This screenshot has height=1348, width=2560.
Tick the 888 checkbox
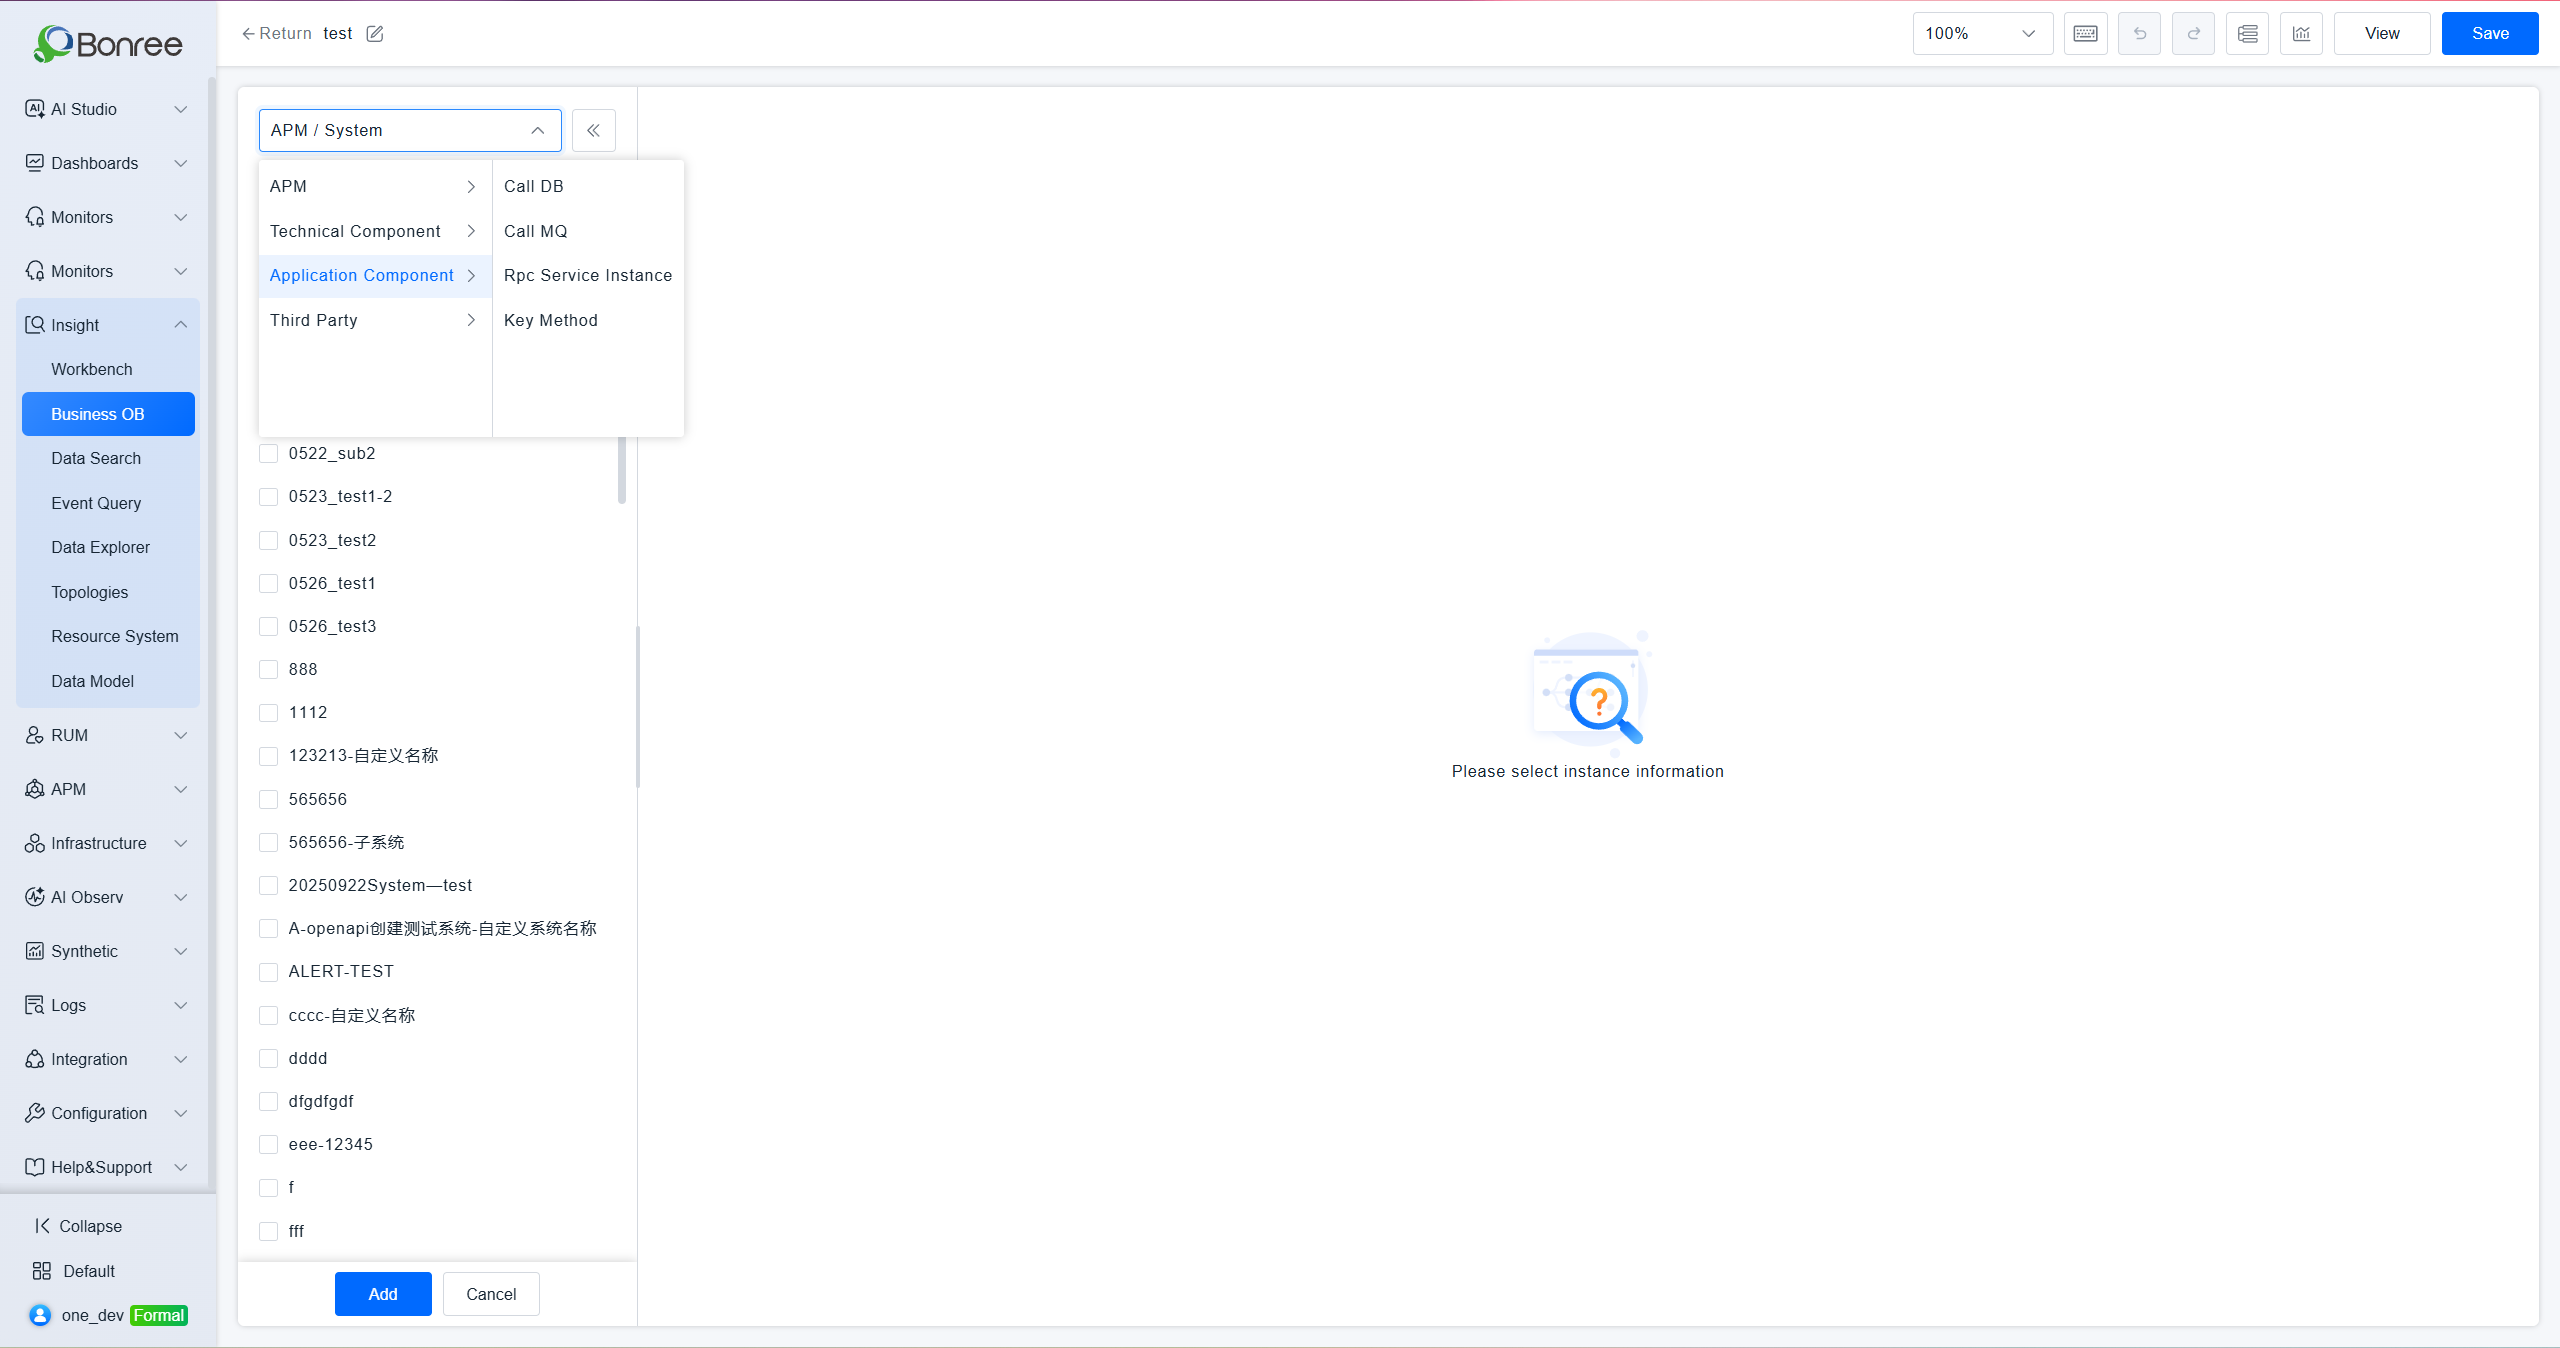pyautogui.click(x=268, y=670)
